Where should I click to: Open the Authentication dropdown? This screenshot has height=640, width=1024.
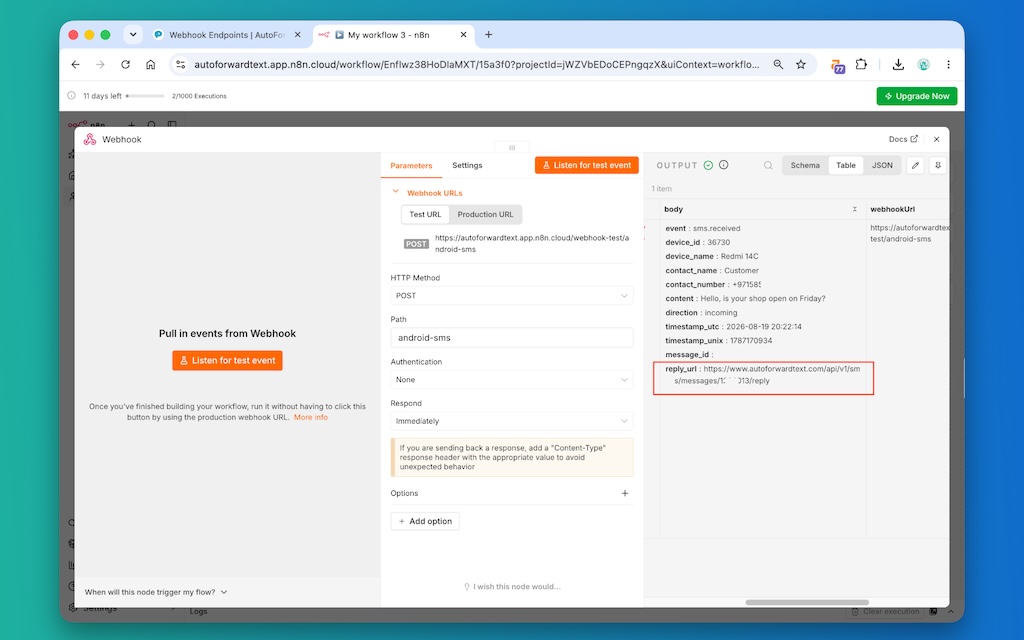511,379
